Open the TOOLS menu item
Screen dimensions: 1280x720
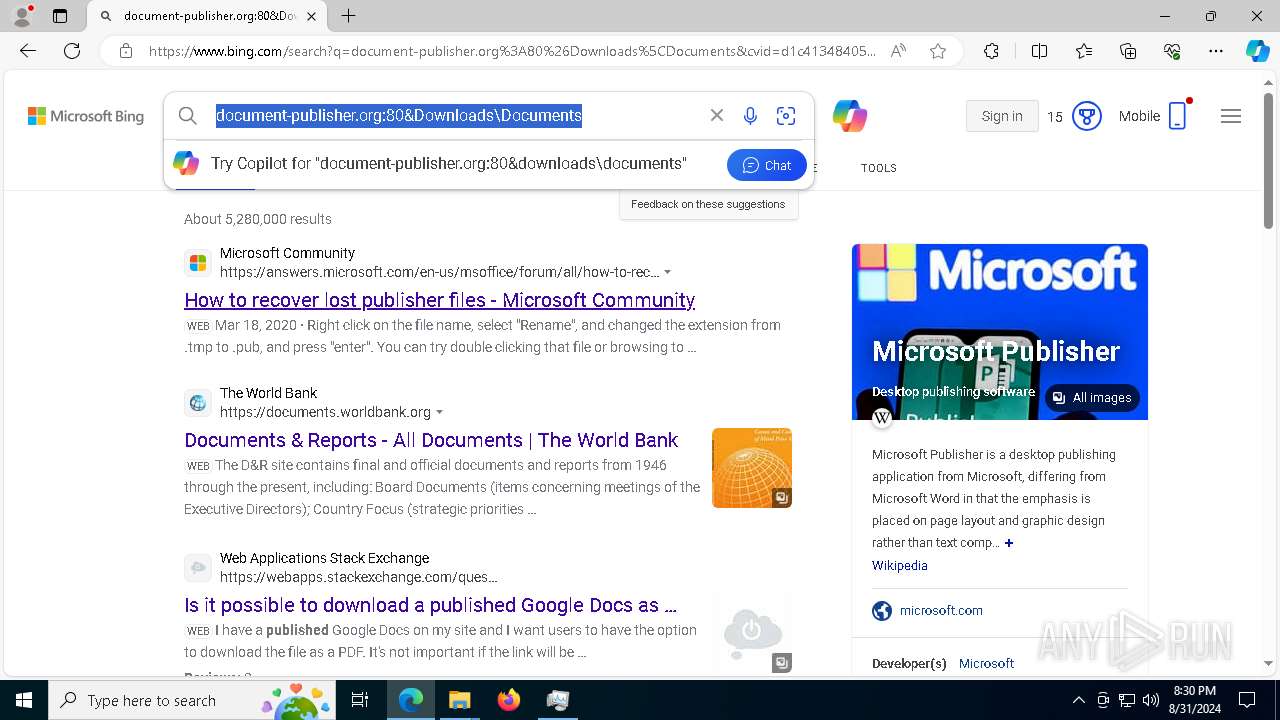[879, 168]
